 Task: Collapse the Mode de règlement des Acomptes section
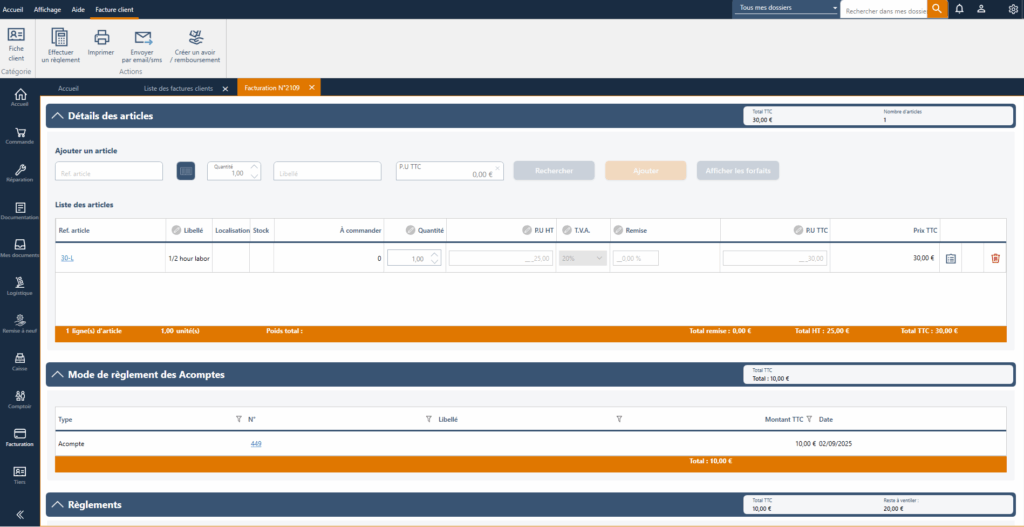[x=57, y=375]
